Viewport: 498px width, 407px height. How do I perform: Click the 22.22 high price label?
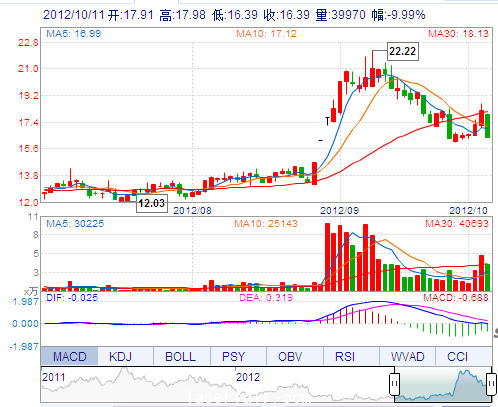(x=403, y=51)
